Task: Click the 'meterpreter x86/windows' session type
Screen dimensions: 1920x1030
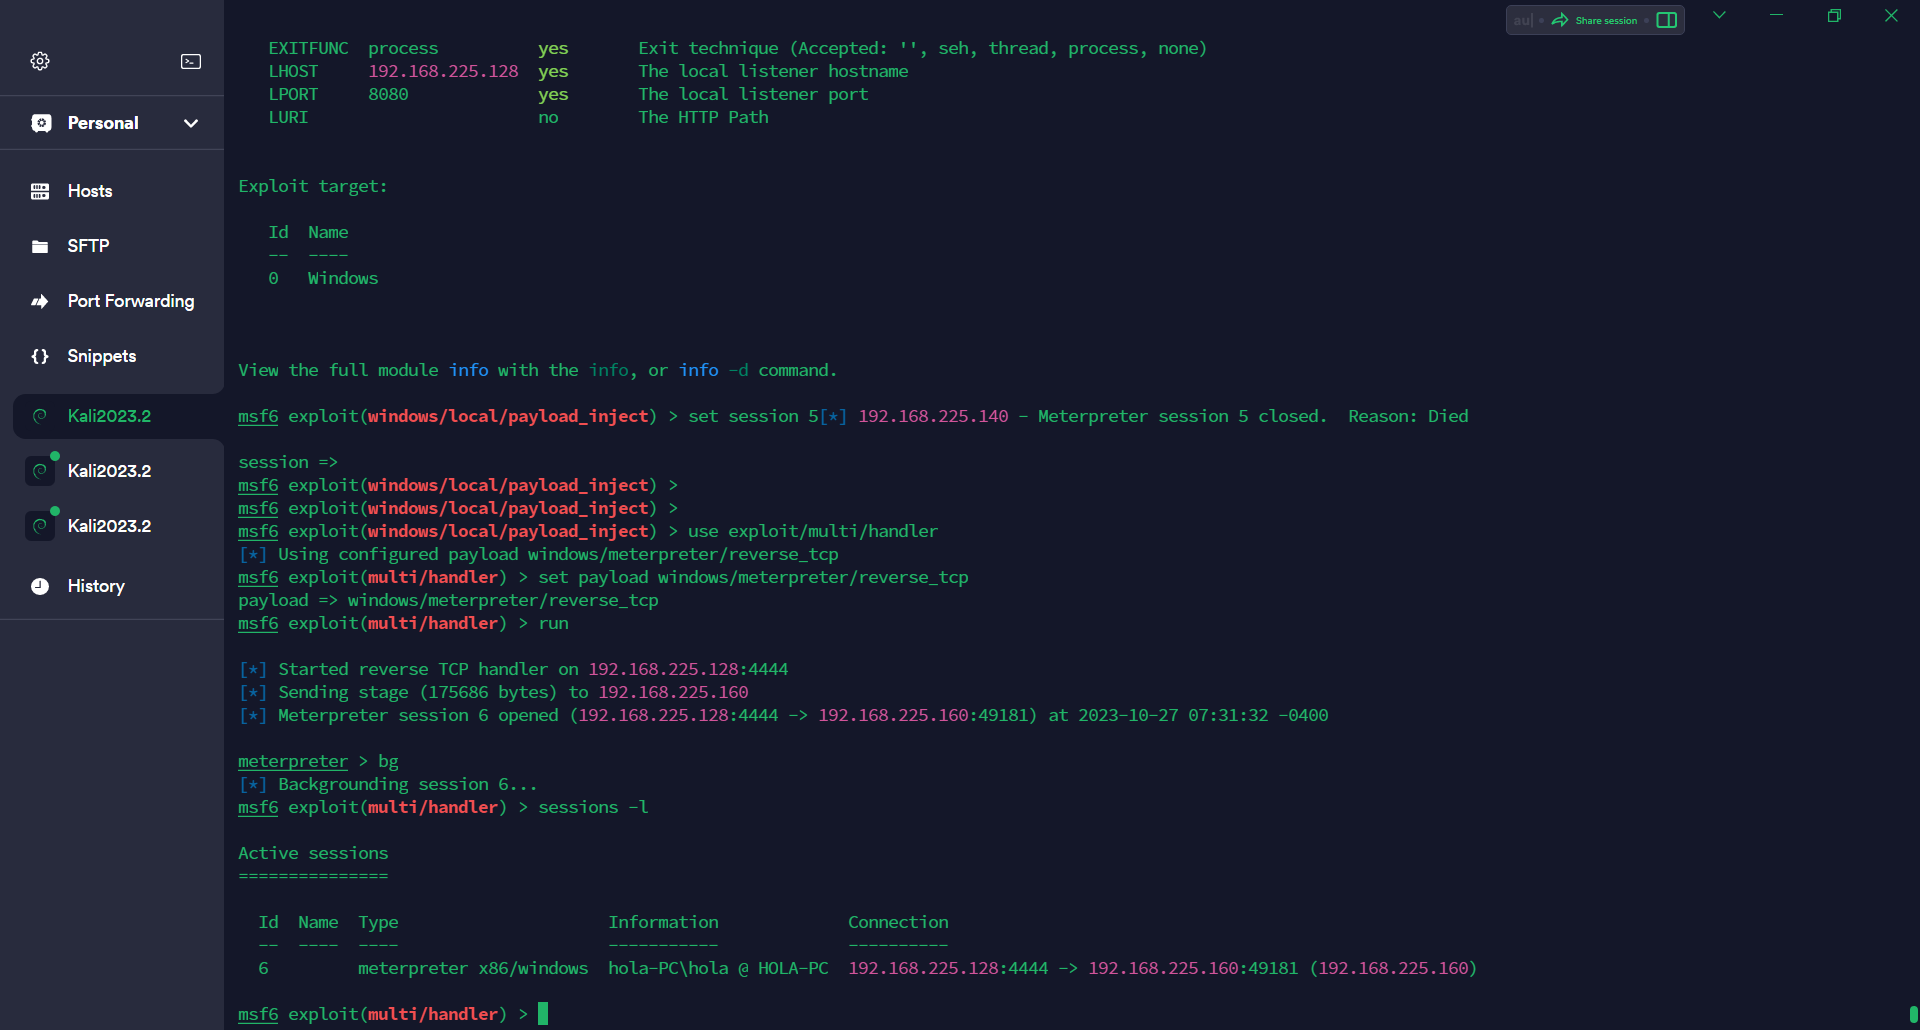Action: (473, 968)
